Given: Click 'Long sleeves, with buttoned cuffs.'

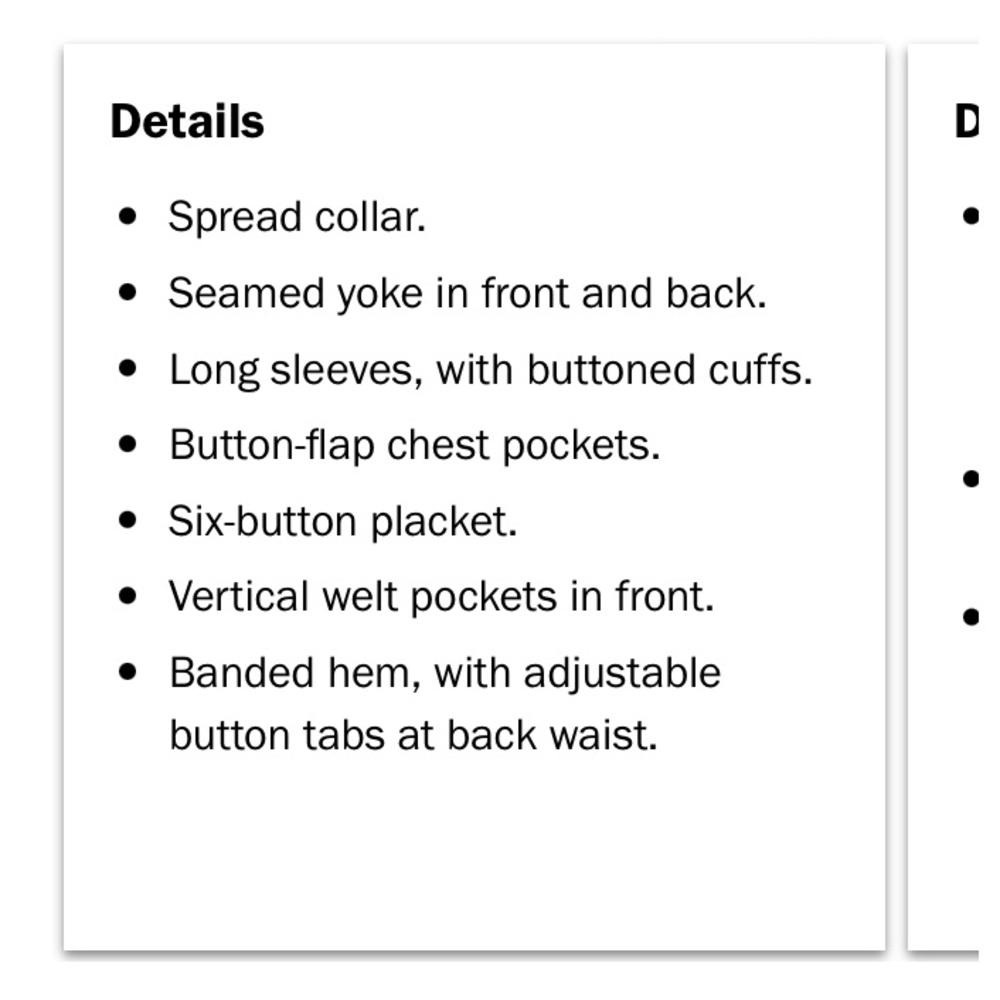Looking at the screenshot, I should 490,370.
